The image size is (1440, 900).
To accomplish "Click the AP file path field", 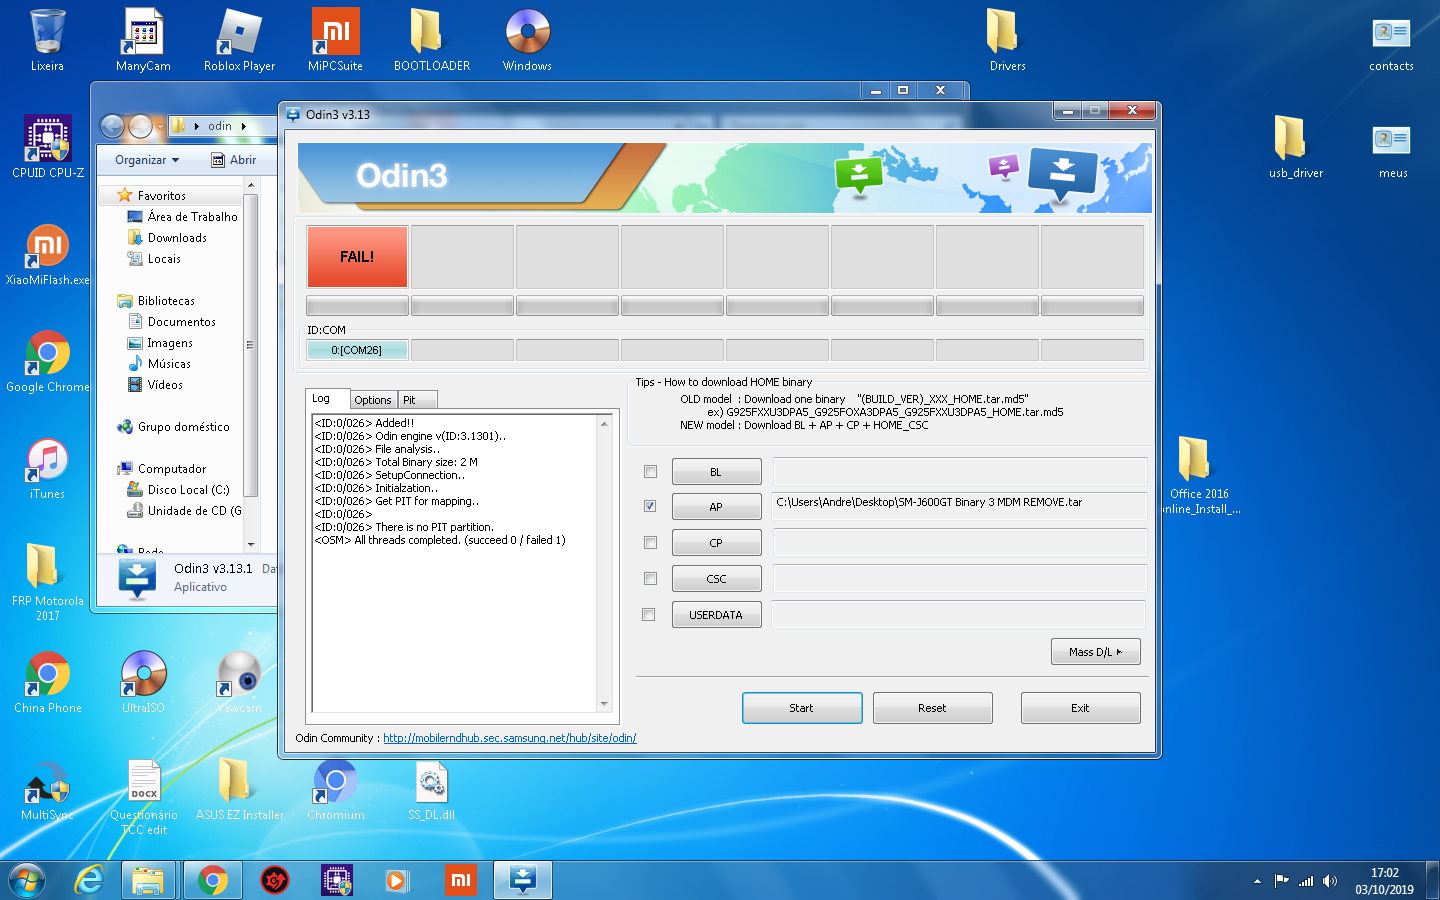I will (959, 505).
